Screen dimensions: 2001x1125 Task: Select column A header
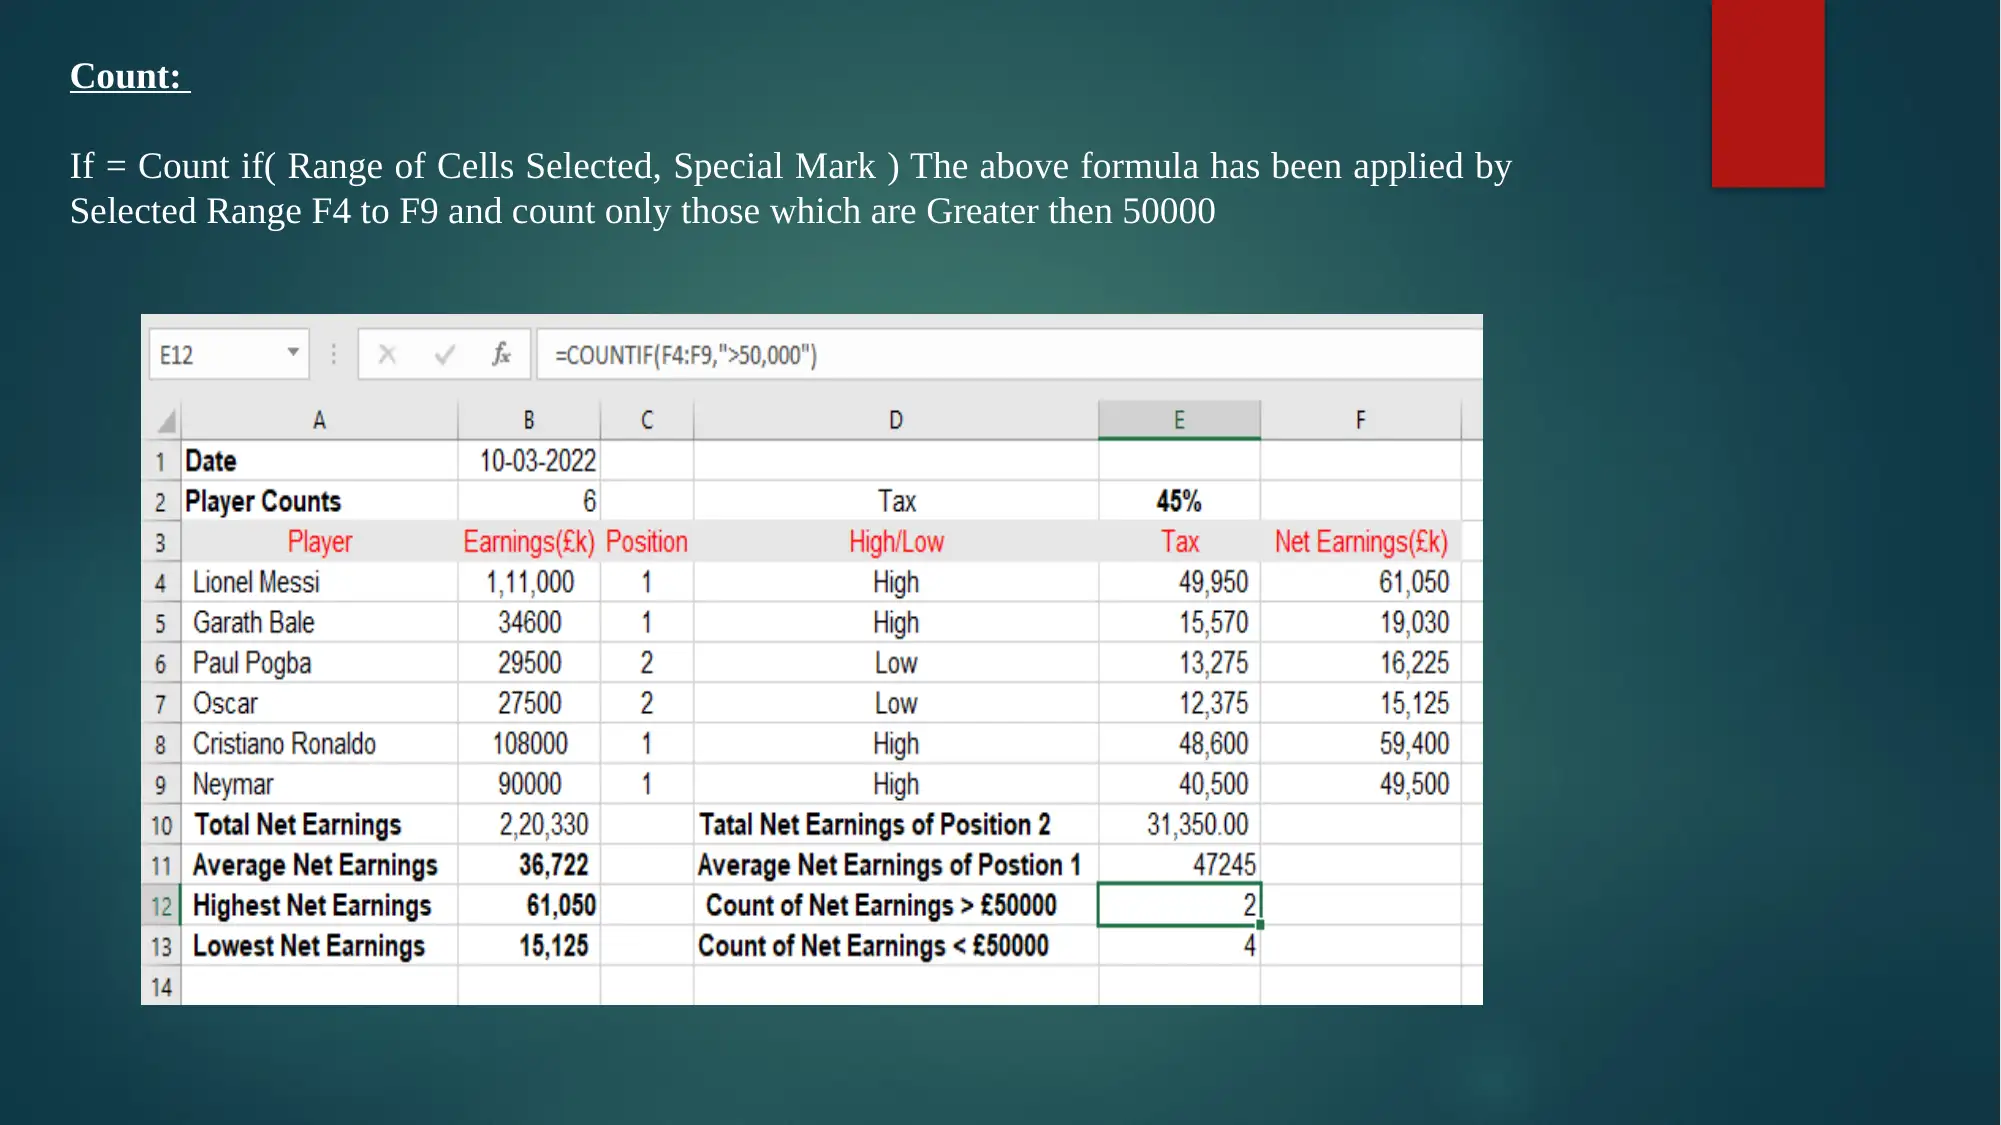(319, 420)
